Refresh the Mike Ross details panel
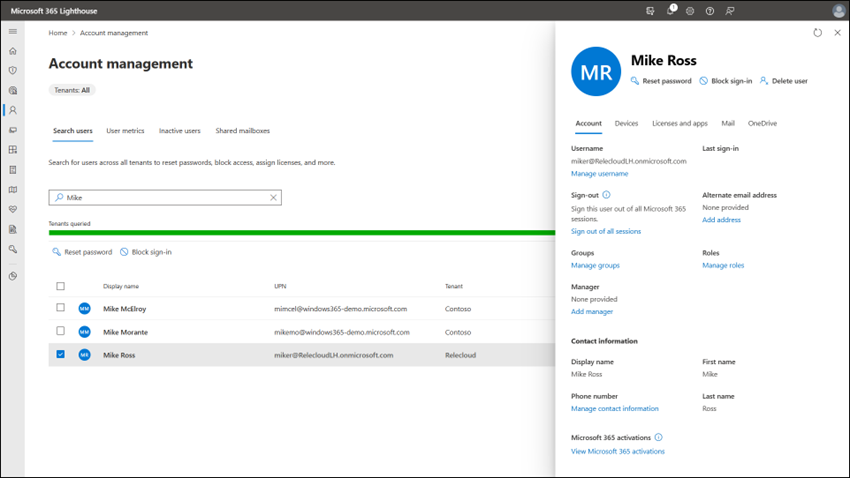The width and height of the screenshot is (850, 478). [817, 33]
